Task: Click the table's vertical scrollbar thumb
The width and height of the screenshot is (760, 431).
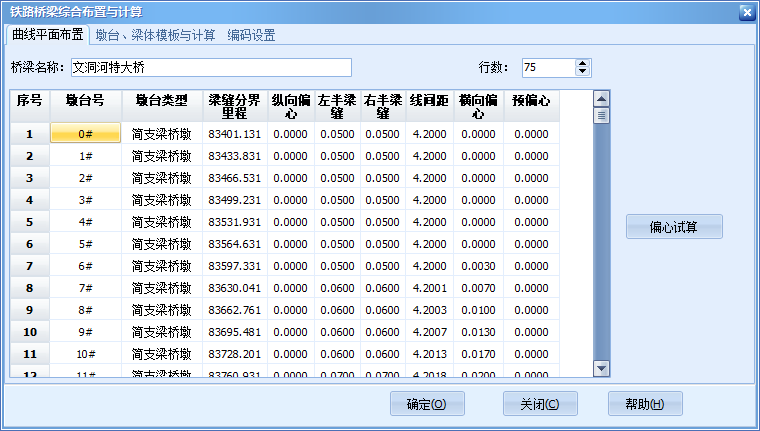Action: tap(601, 115)
